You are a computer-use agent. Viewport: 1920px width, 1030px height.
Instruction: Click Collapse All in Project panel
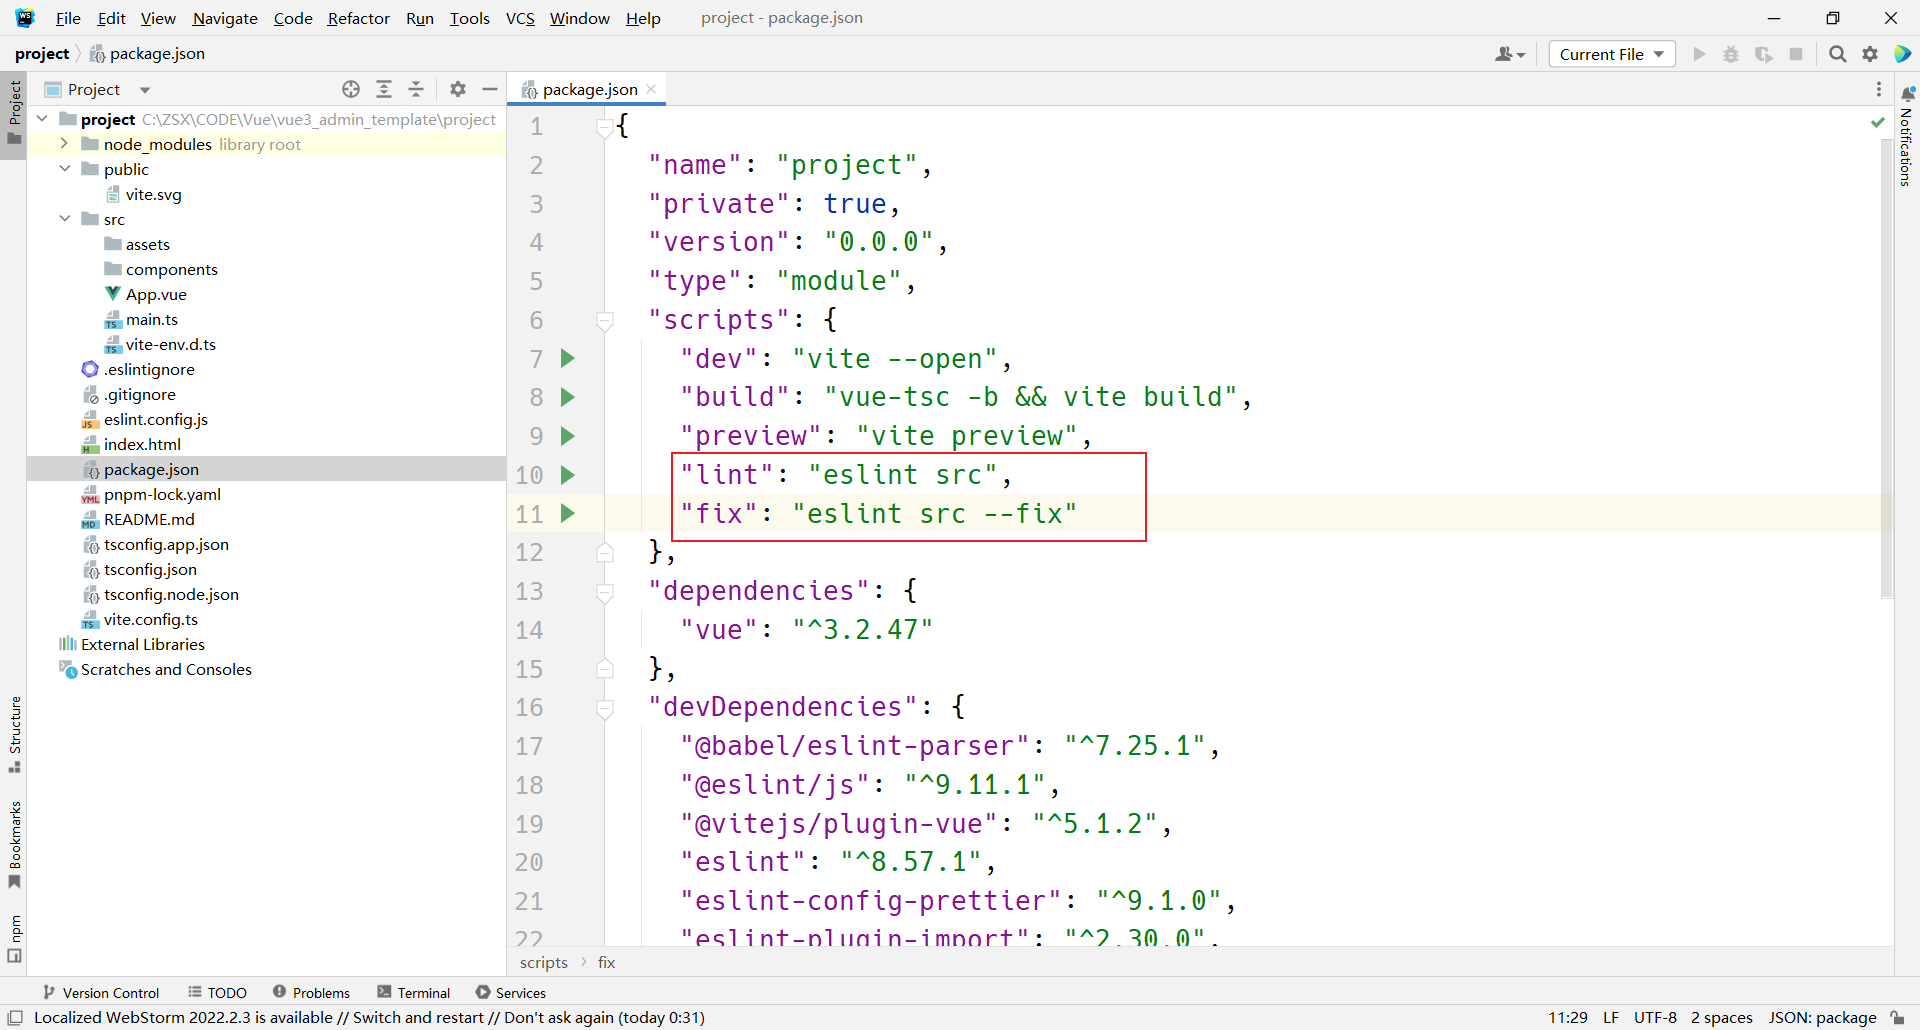point(416,89)
